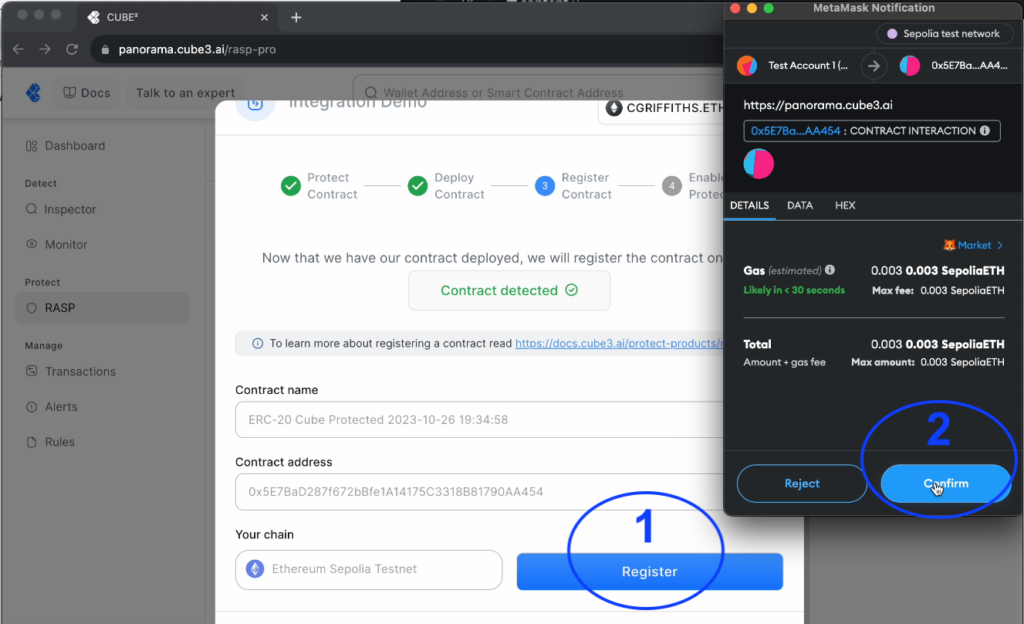Open Rules in the sidebar
This screenshot has height=624, width=1024.
[102, 442]
